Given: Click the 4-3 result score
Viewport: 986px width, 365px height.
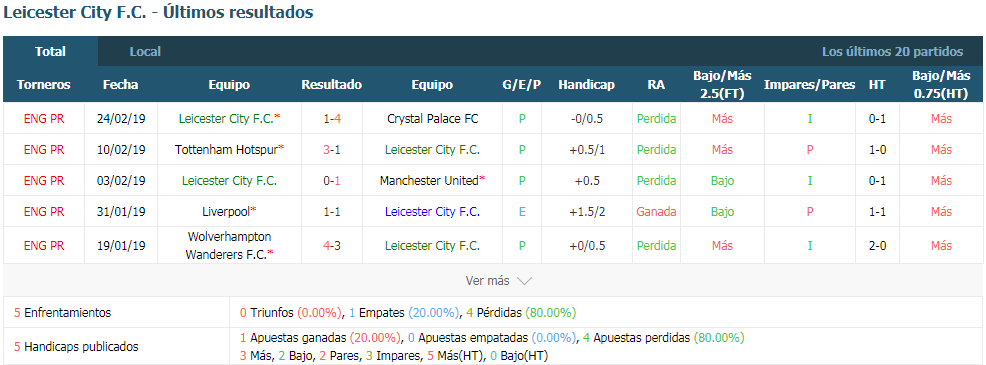Looking at the screenshot, I should point(331,245).
